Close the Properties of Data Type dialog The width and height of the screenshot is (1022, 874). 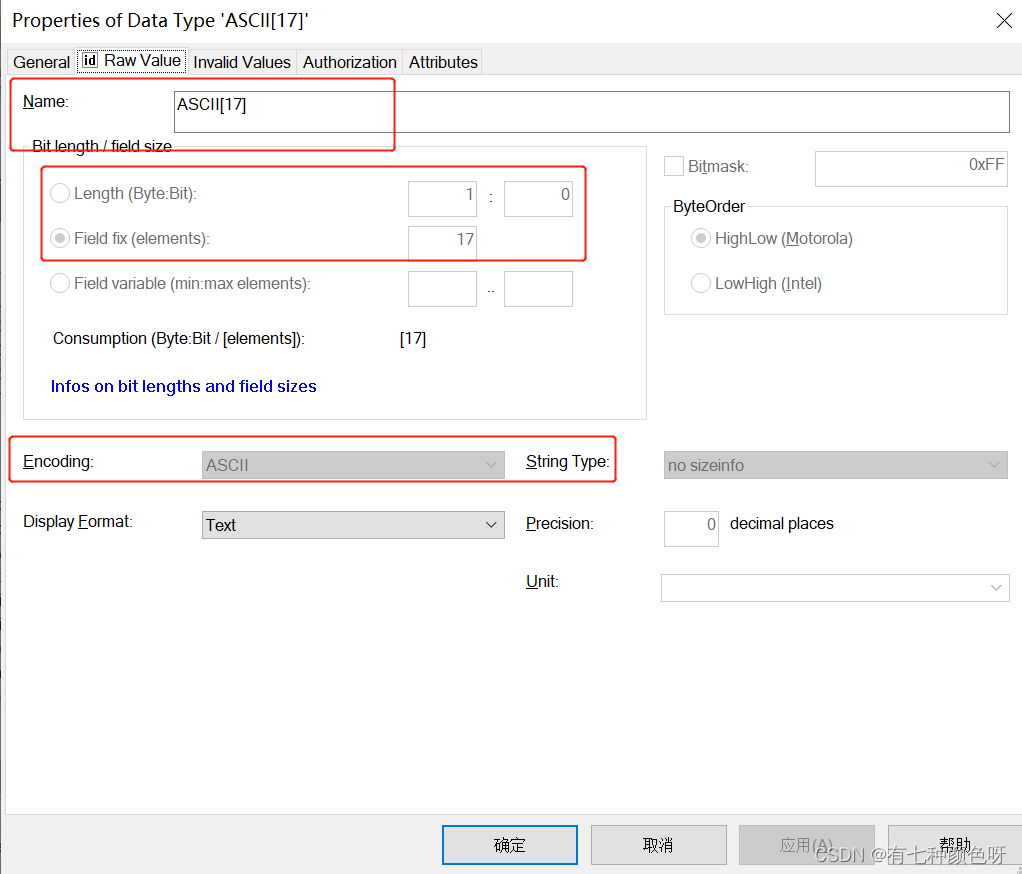click(1004, 21)
